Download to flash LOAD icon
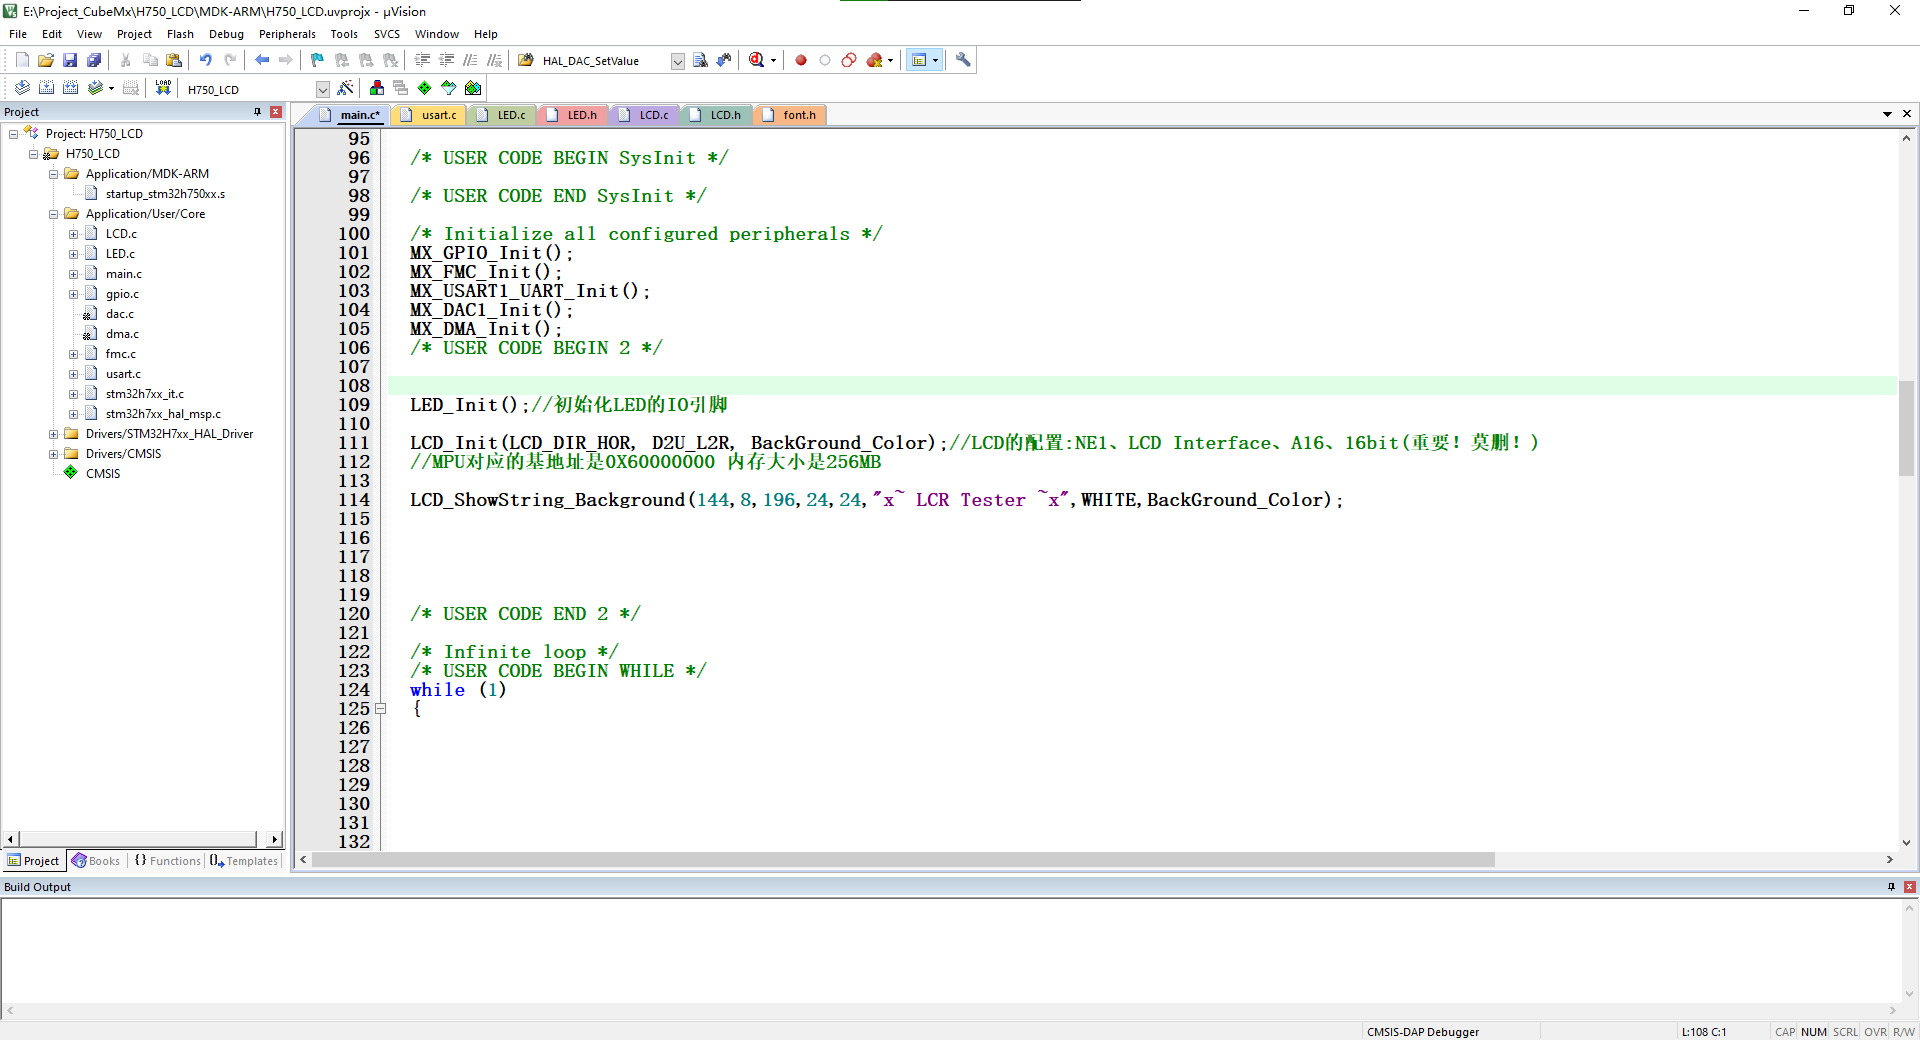 pos(163,88)
